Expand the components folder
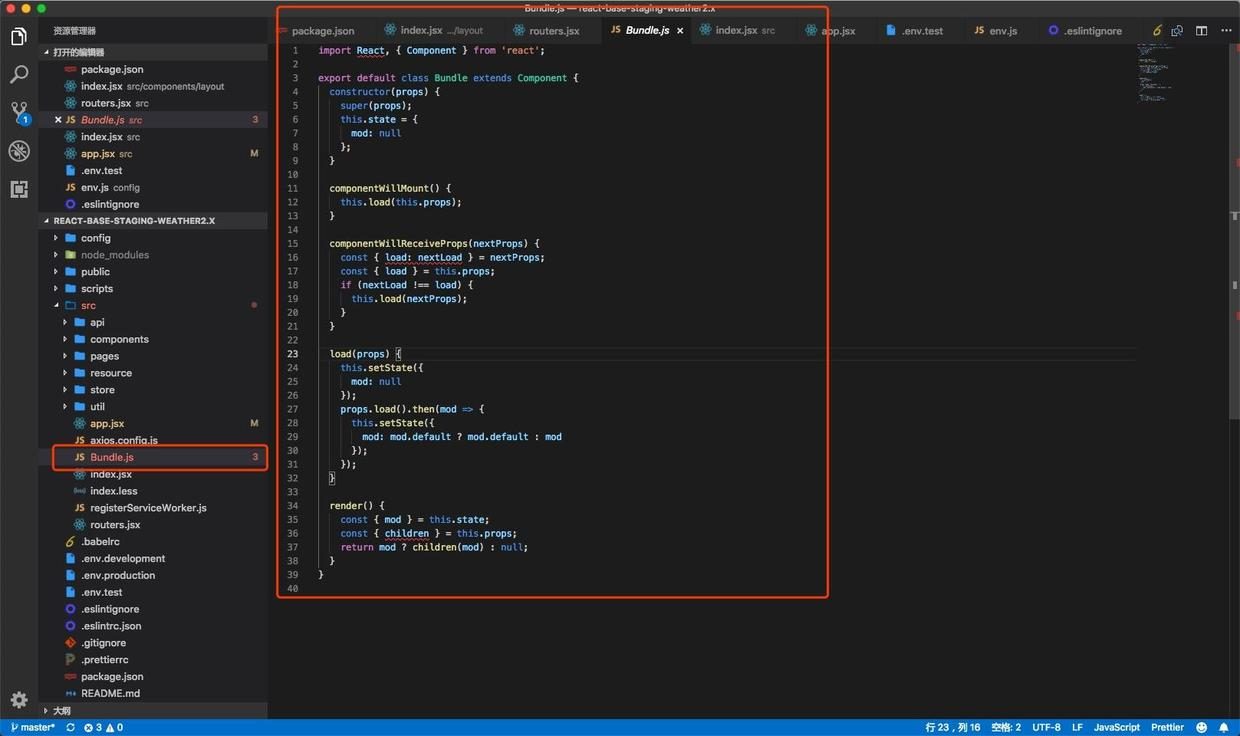The width and height of the screenshot is (1240, 736). click(x=118, y=339)
